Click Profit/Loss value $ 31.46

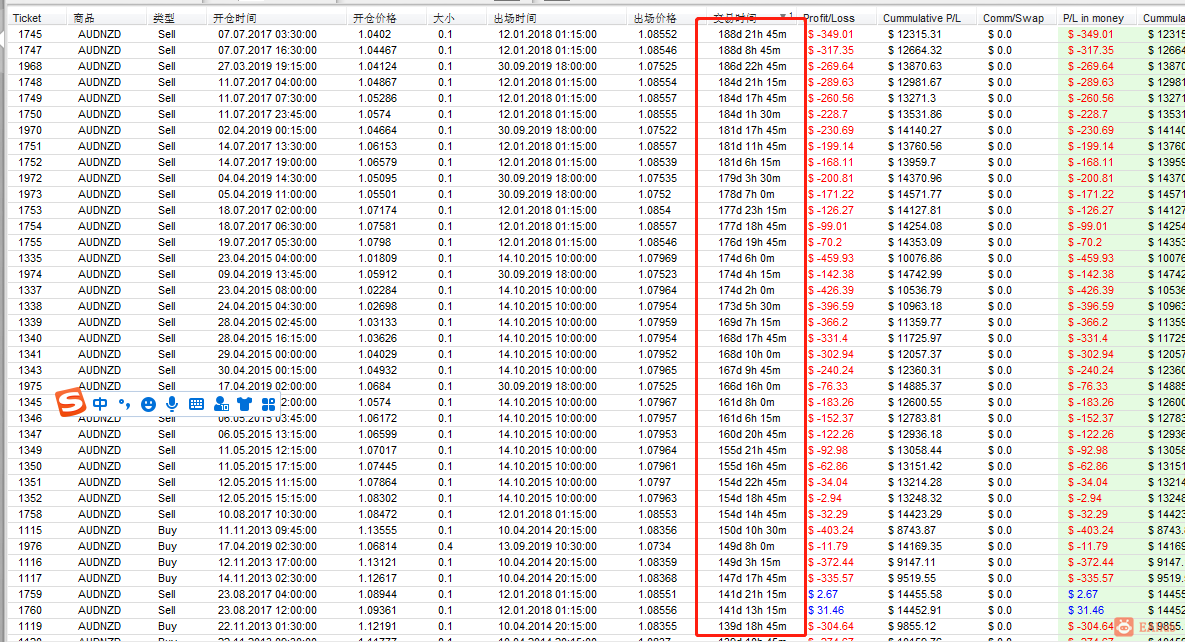click(x=825, y=610)
